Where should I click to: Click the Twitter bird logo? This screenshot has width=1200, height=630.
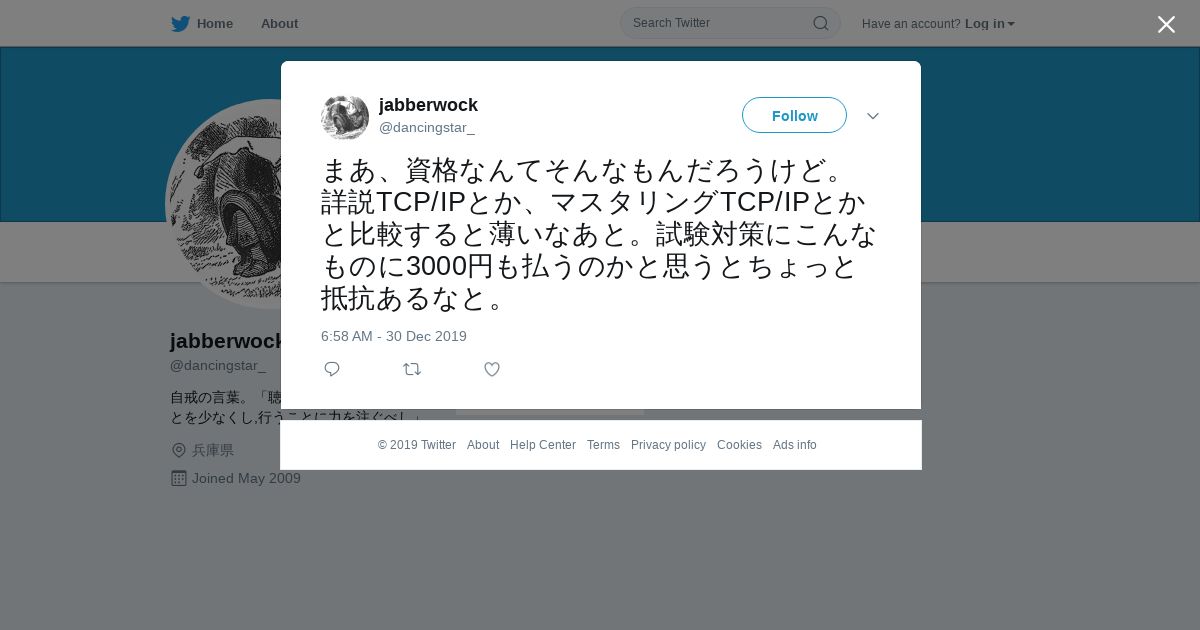[x=180, y=23]
